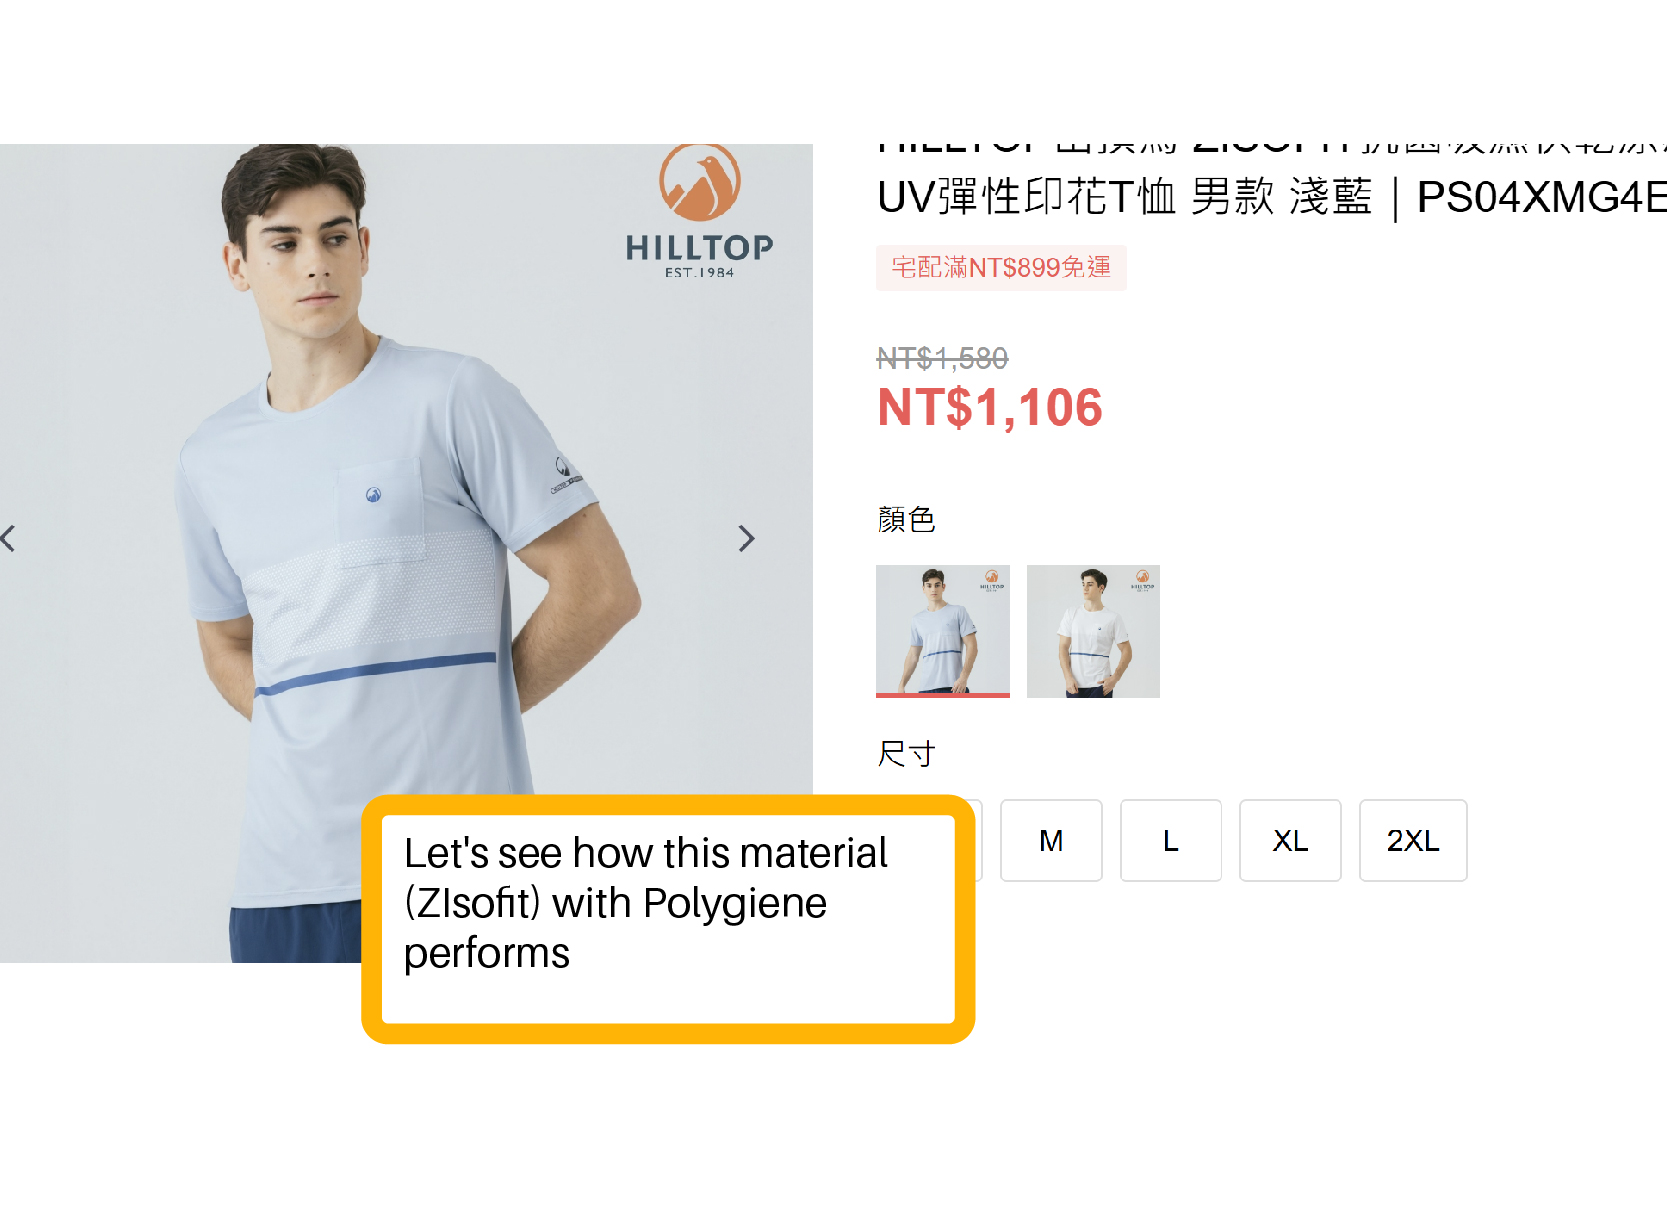Pick the 2XL size option
The image size is (1667, 1209).
[1413, 840]
